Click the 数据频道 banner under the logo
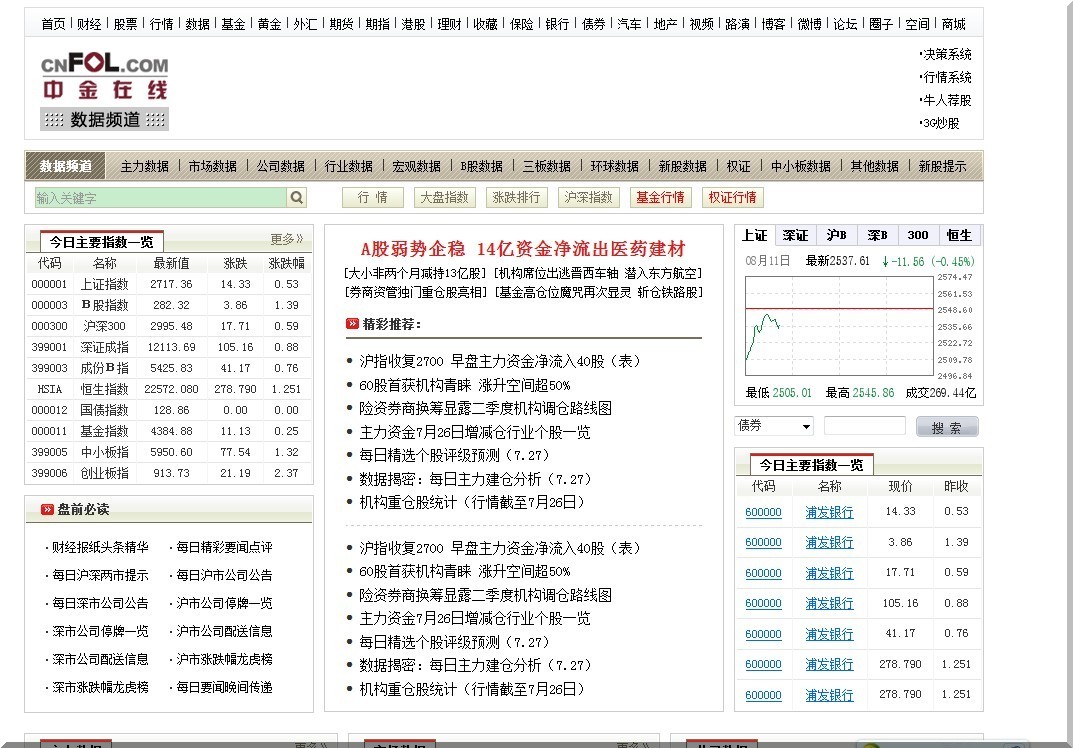The width and height of the screenshot is (1073, 748). tap(104, 120)
